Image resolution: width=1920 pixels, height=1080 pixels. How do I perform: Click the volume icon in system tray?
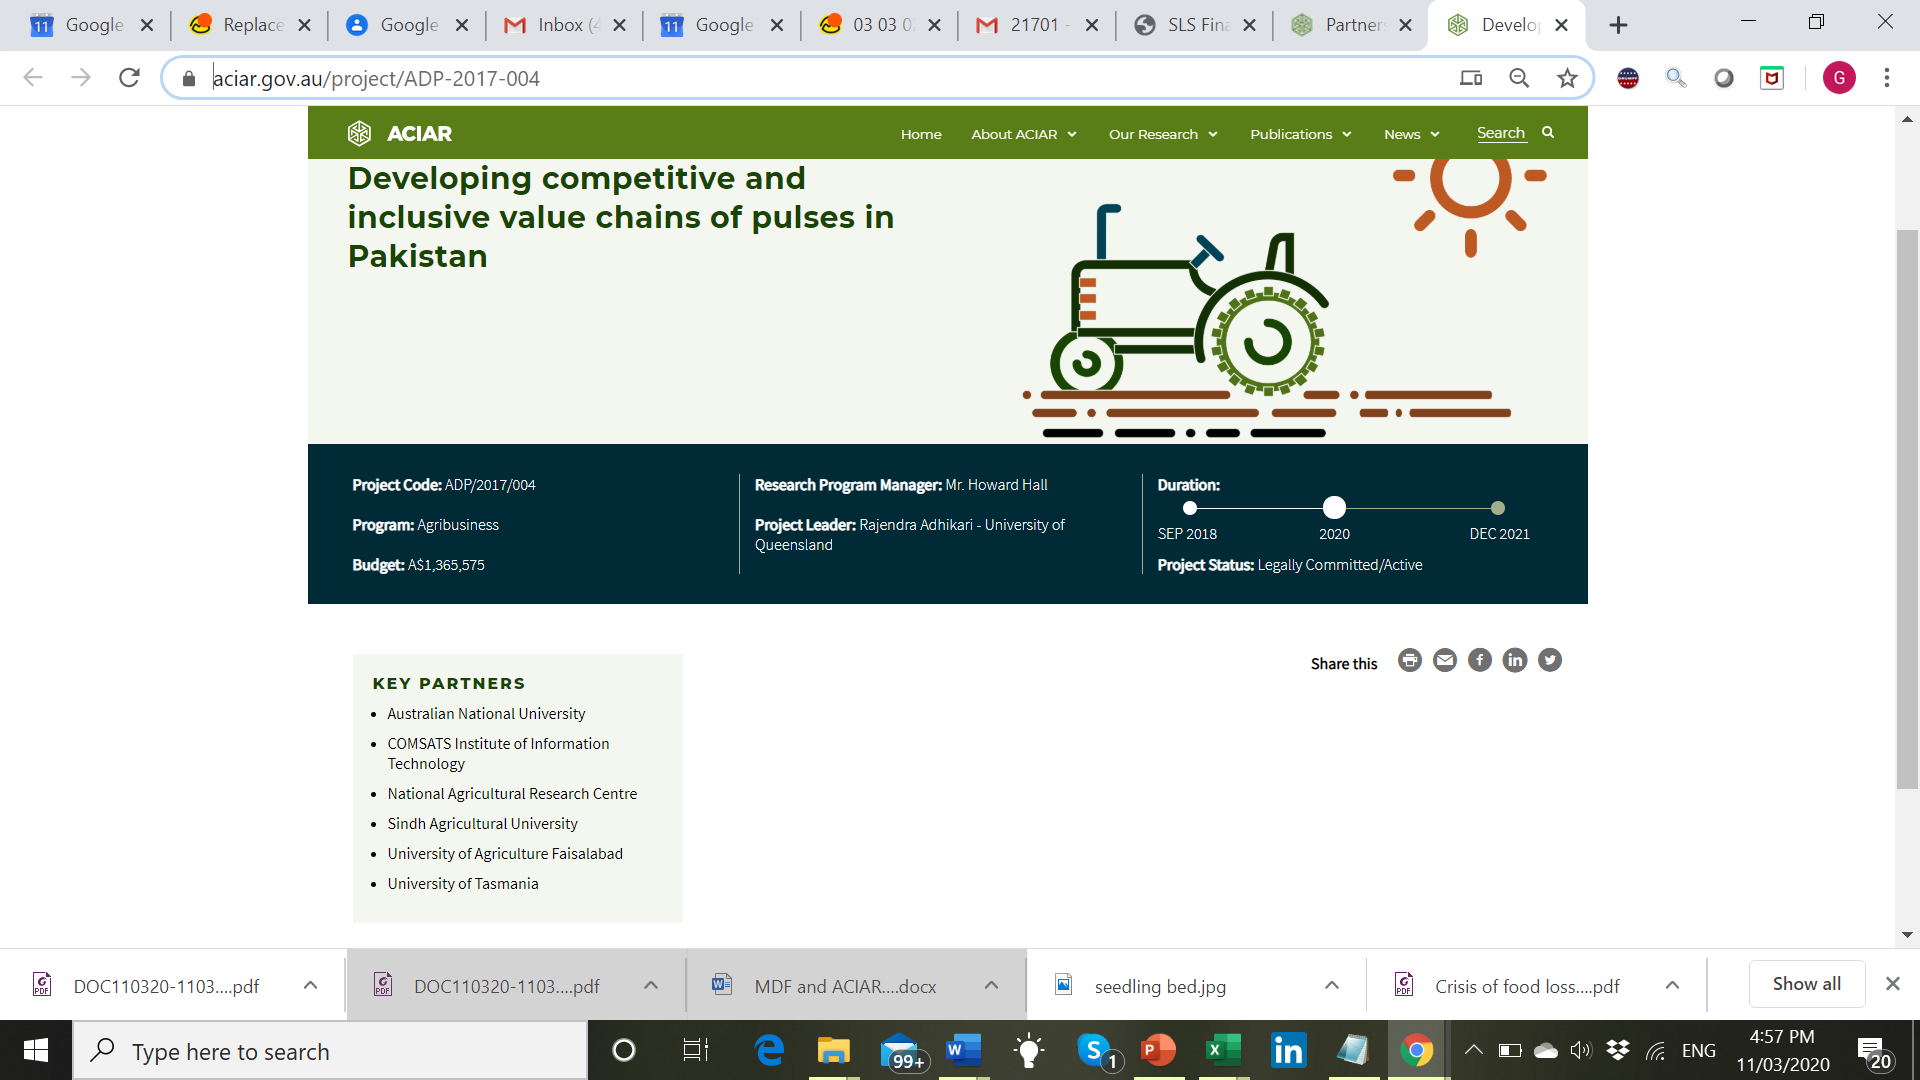coord(1580,1050)
